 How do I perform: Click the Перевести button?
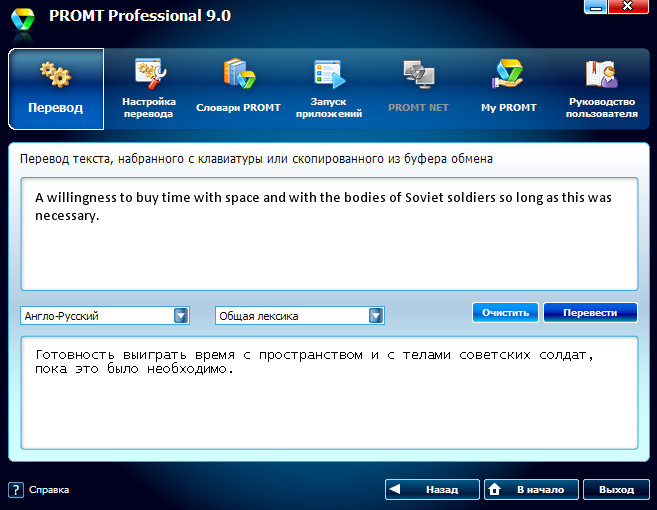[590, 313]
